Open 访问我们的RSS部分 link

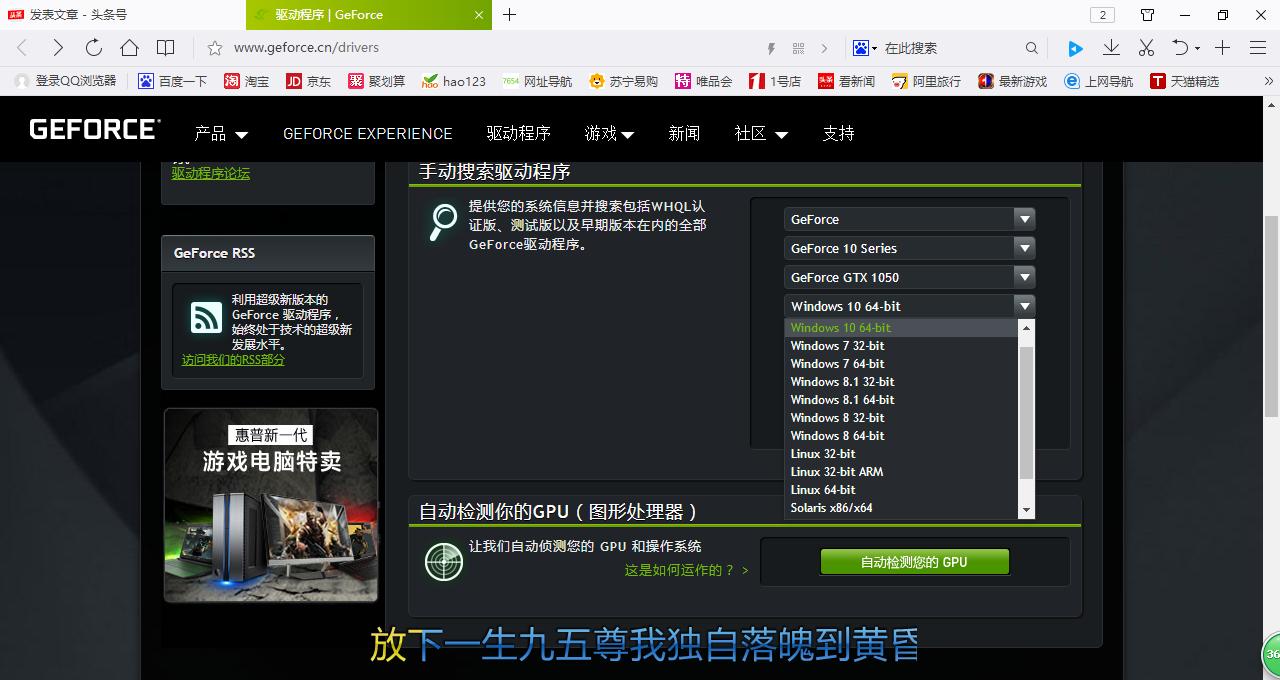(233, 360)
